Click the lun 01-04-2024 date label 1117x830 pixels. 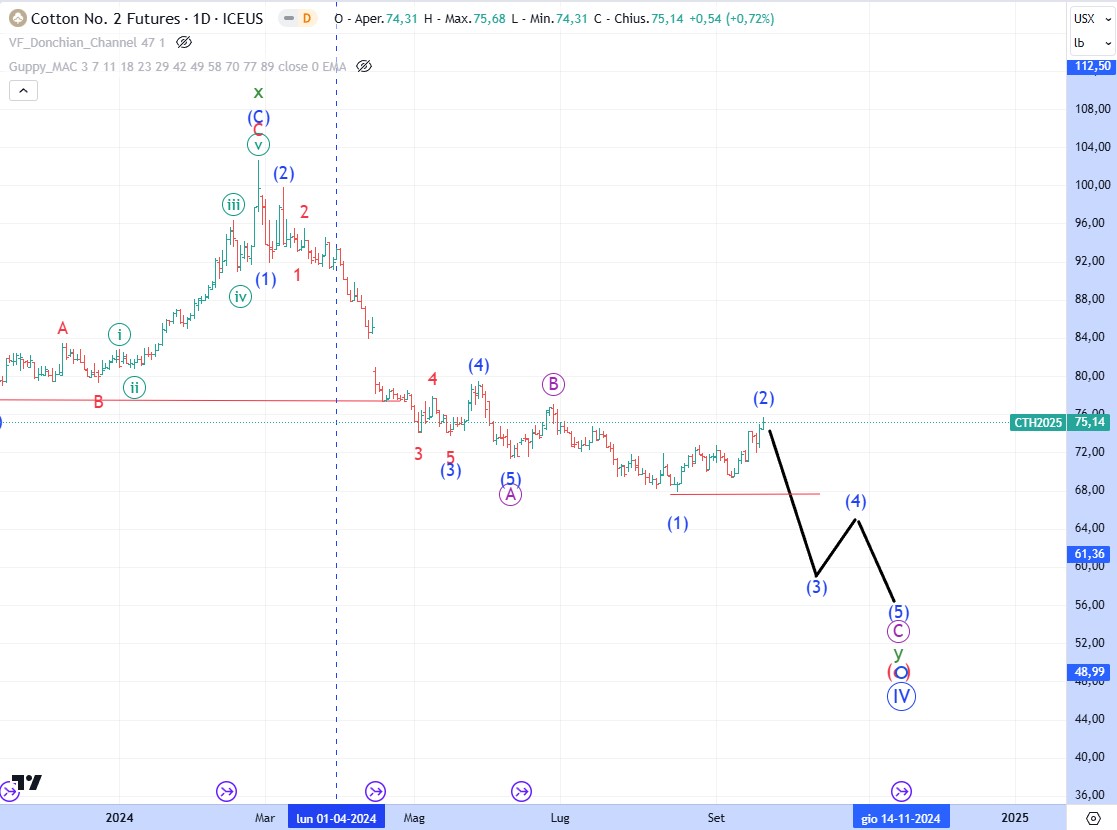336,818
